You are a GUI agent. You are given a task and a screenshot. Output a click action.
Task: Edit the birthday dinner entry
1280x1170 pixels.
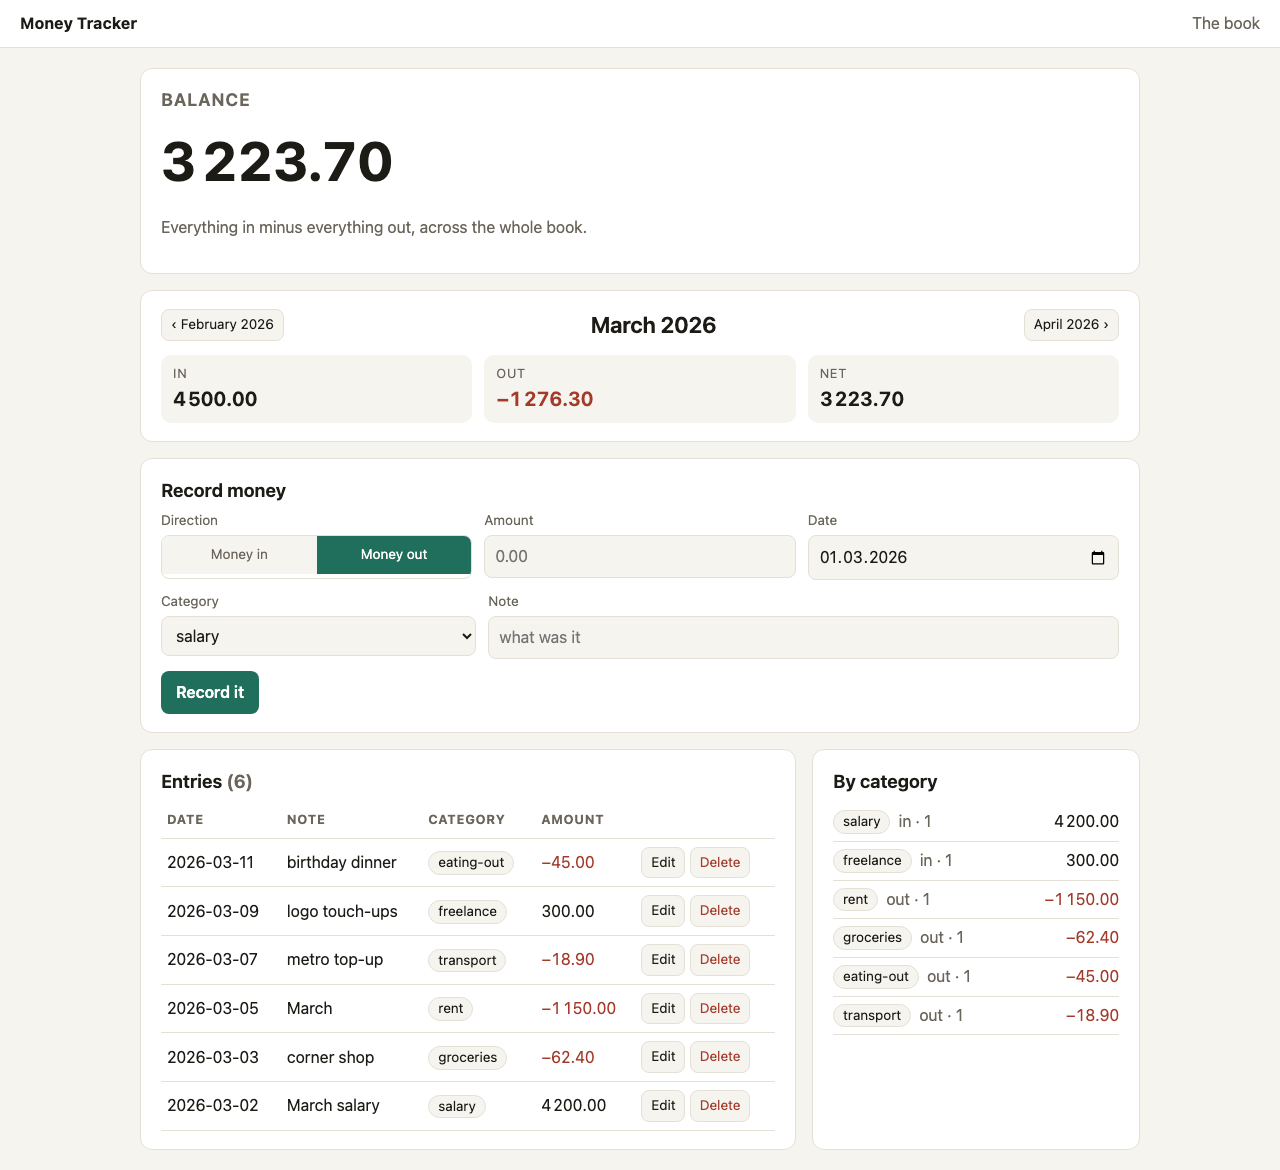[x=663, y=862]
